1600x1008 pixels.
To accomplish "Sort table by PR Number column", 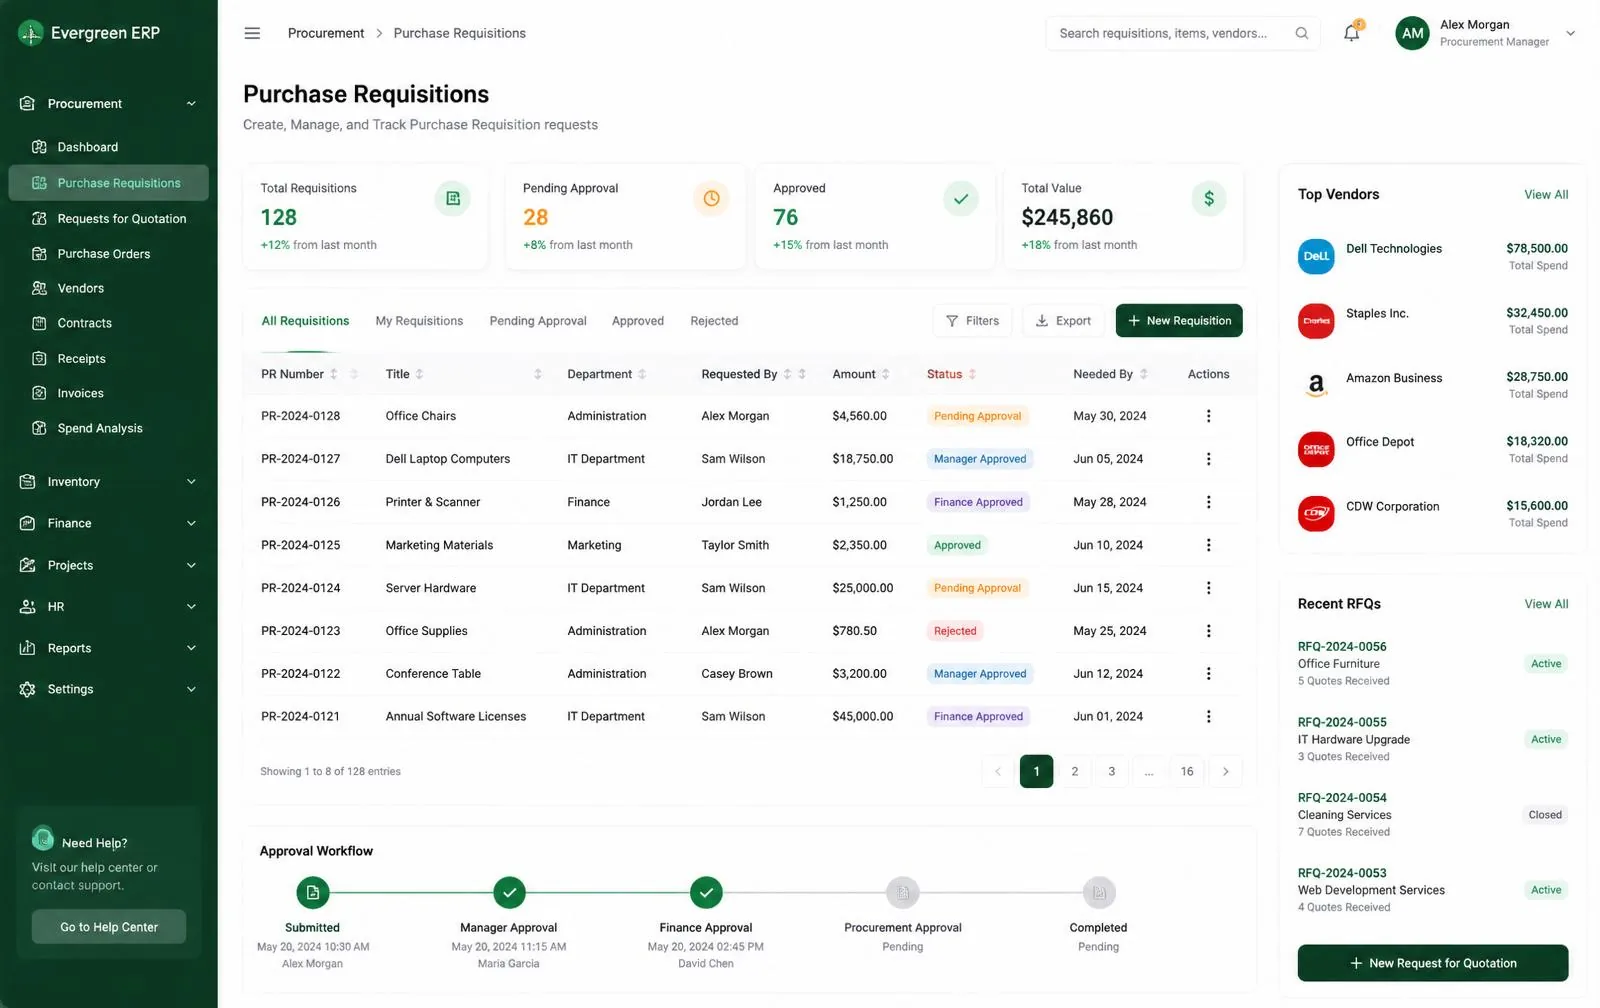I will [x=299, y=374].
